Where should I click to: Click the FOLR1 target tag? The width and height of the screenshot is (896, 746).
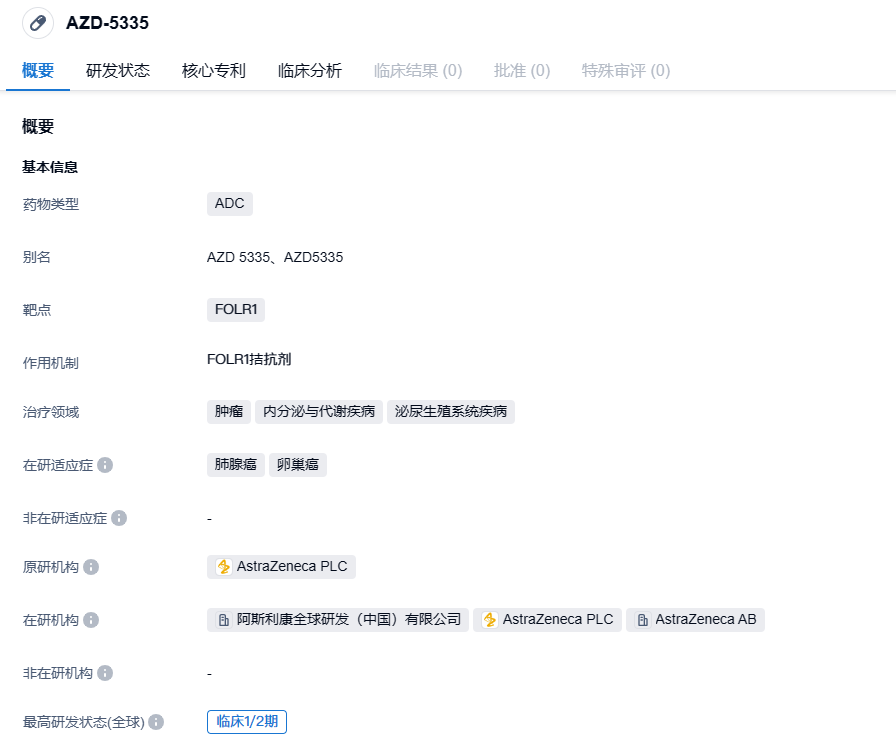click(236, 310)
